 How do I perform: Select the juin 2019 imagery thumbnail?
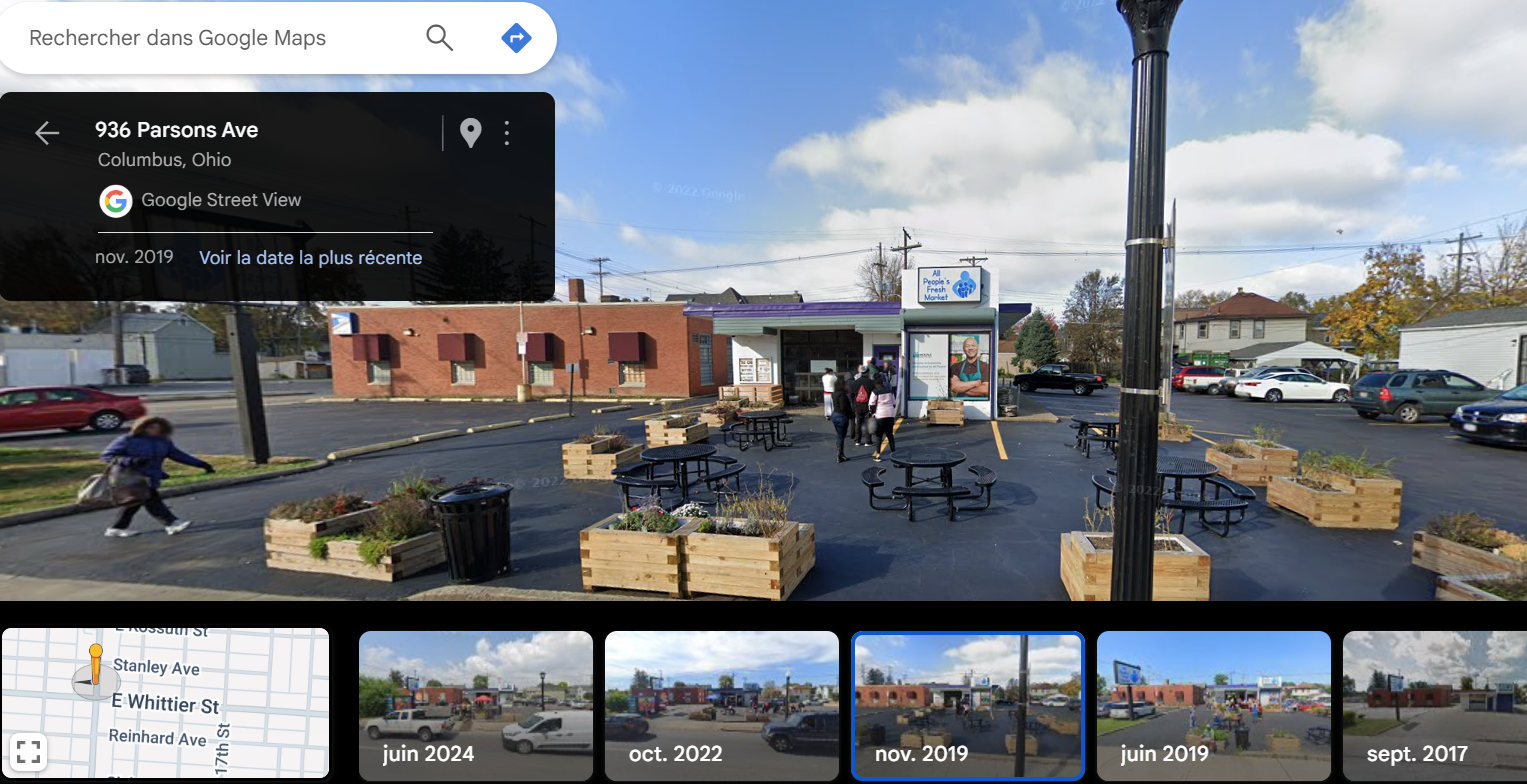coord(1214,706)
